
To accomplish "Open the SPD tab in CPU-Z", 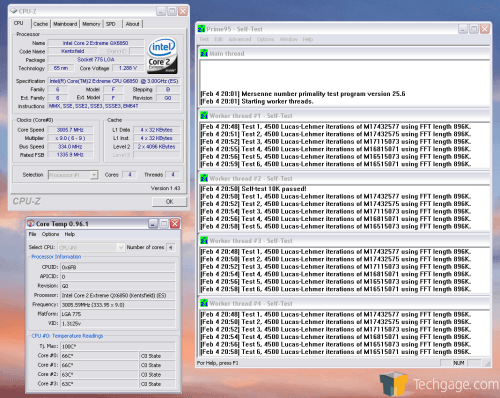I will pyautogui.click(x=111, y=24).
